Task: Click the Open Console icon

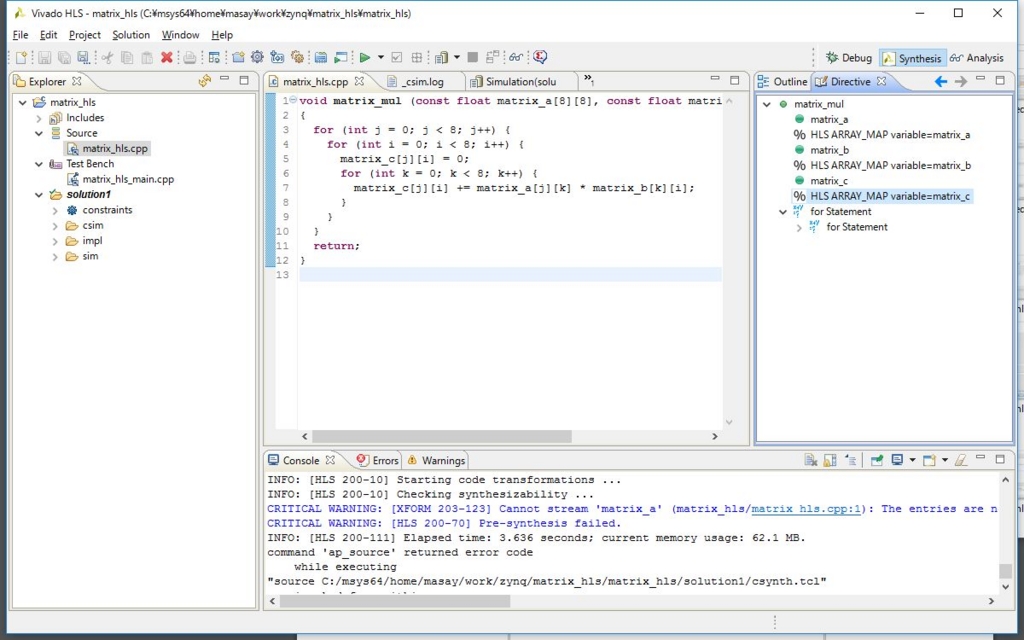Action: click(x=929, y=460)
